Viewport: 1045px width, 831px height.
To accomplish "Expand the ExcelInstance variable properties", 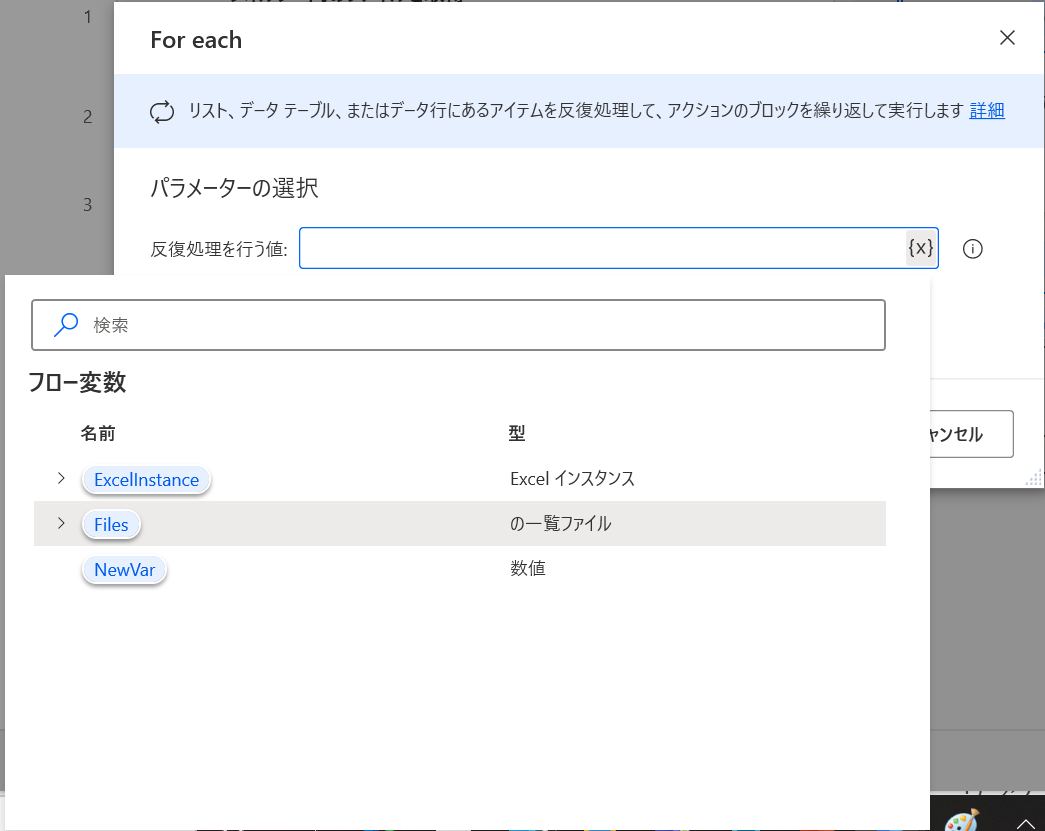I will pyautogui.click(x=60, y=479).
